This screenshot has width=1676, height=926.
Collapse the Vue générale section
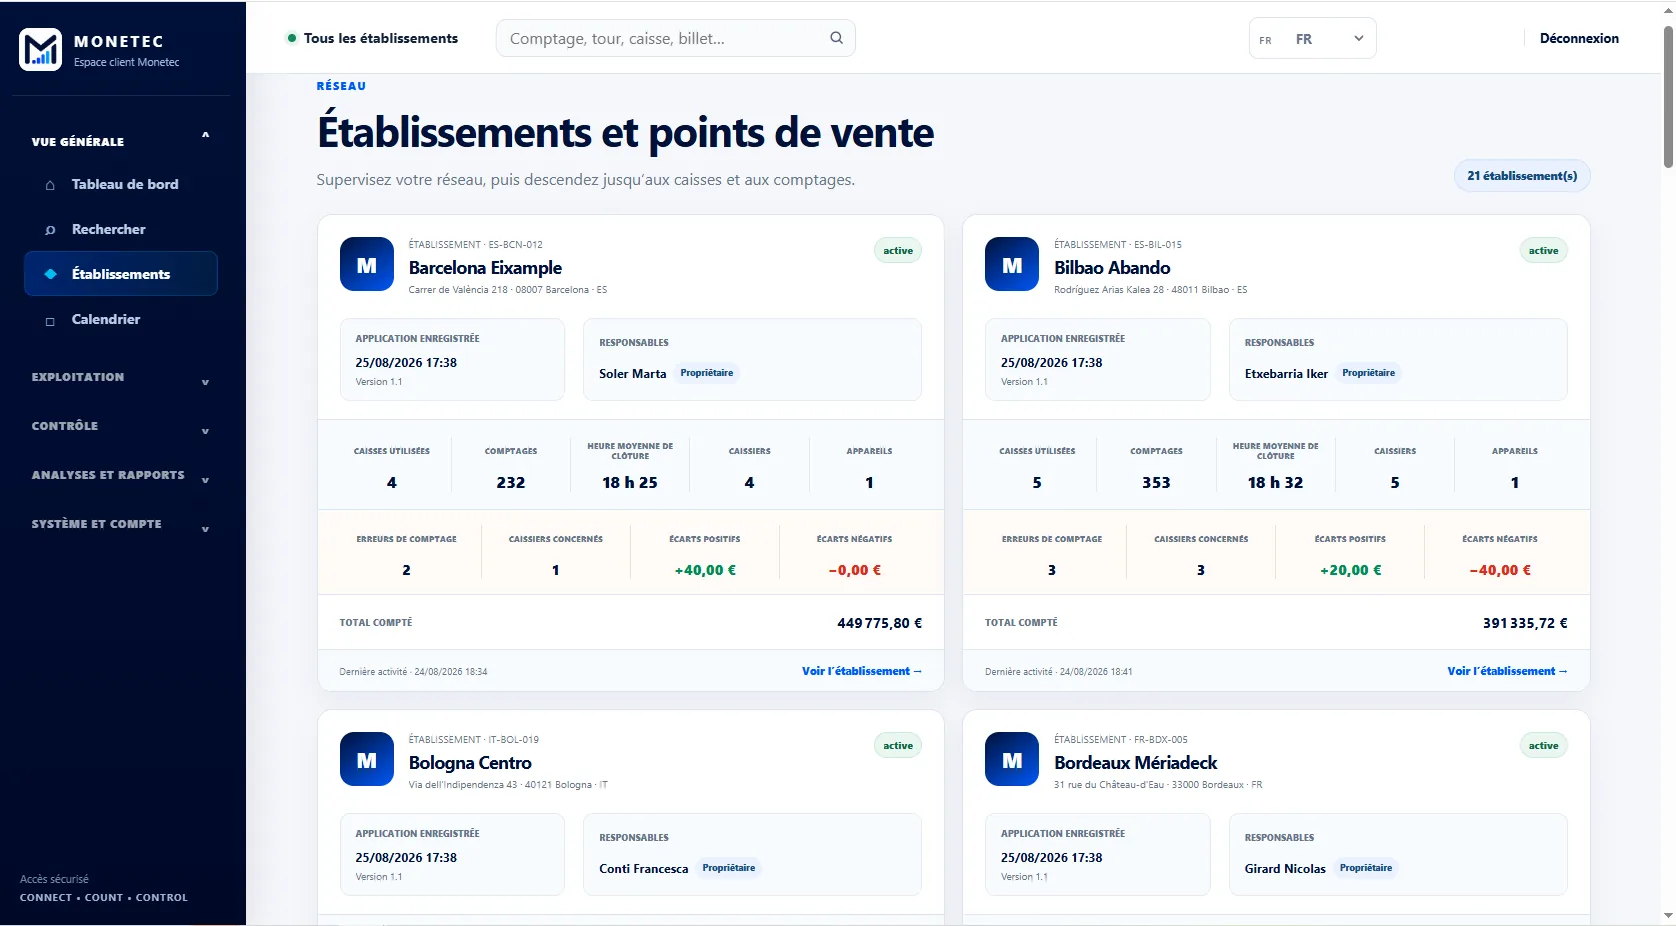click(x=121, y=141)
